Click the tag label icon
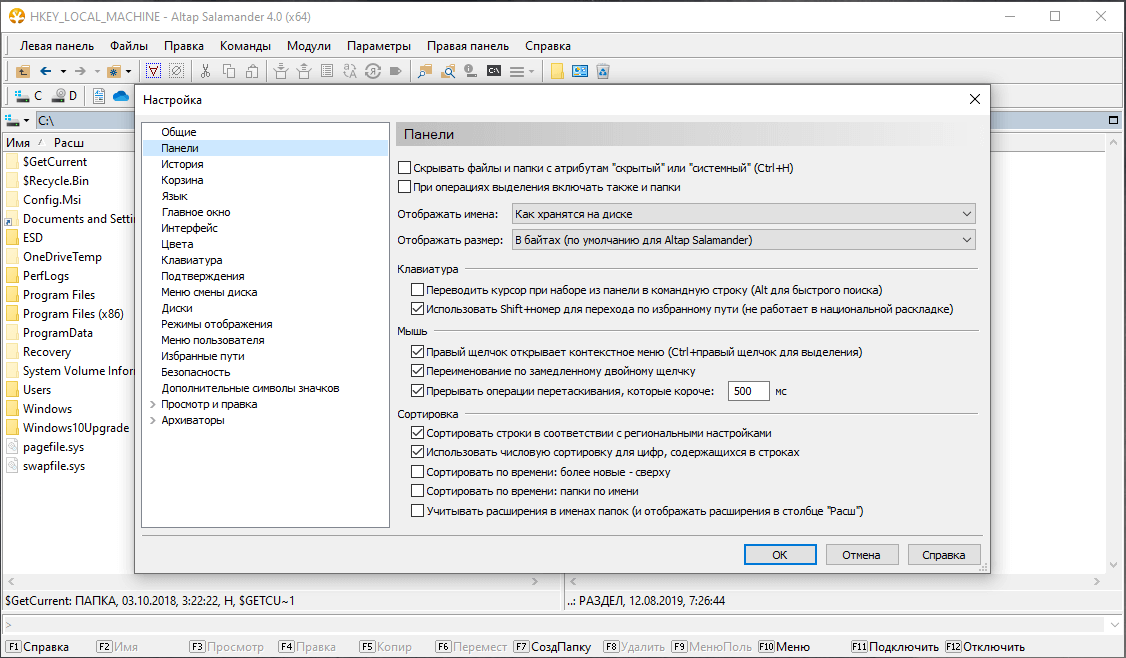Viewport: 1126px width, 658px height. point(396,71)
